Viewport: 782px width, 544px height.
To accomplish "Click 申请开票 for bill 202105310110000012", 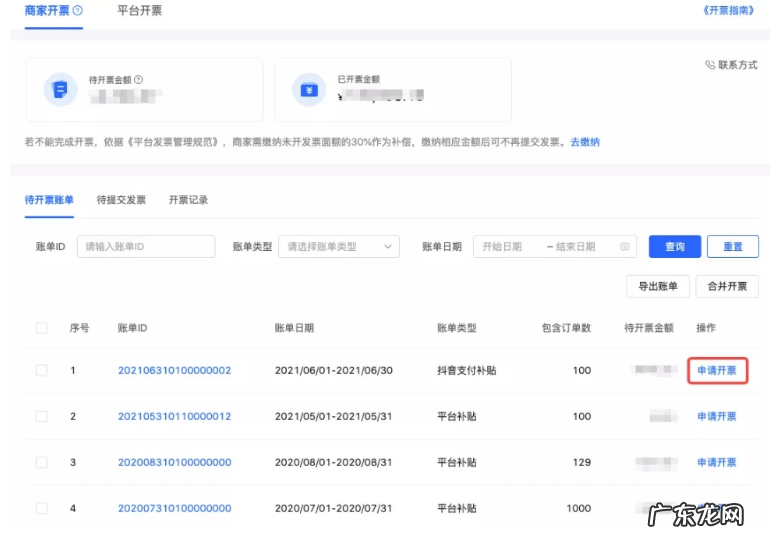I will [x=717, y=416].
